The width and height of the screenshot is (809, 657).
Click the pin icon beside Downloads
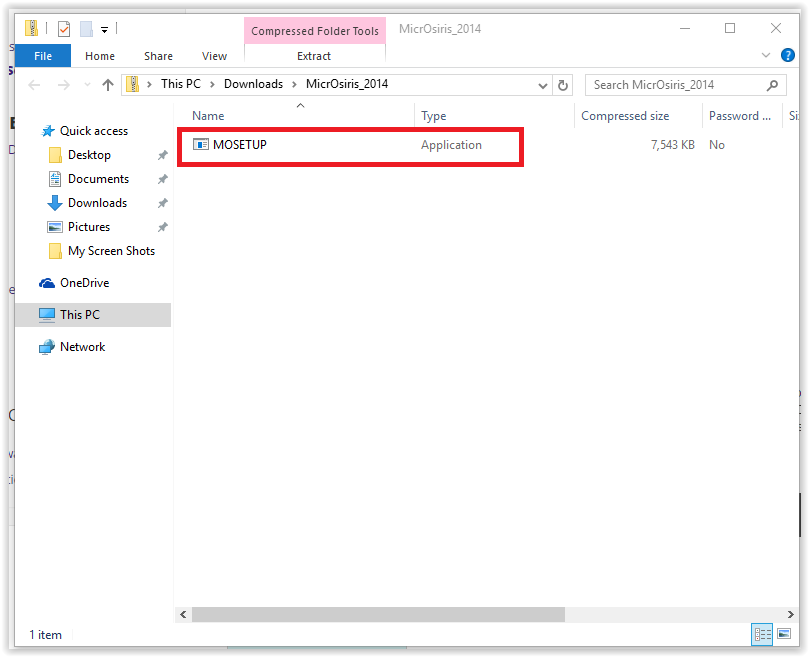click(x=163, y=203)
